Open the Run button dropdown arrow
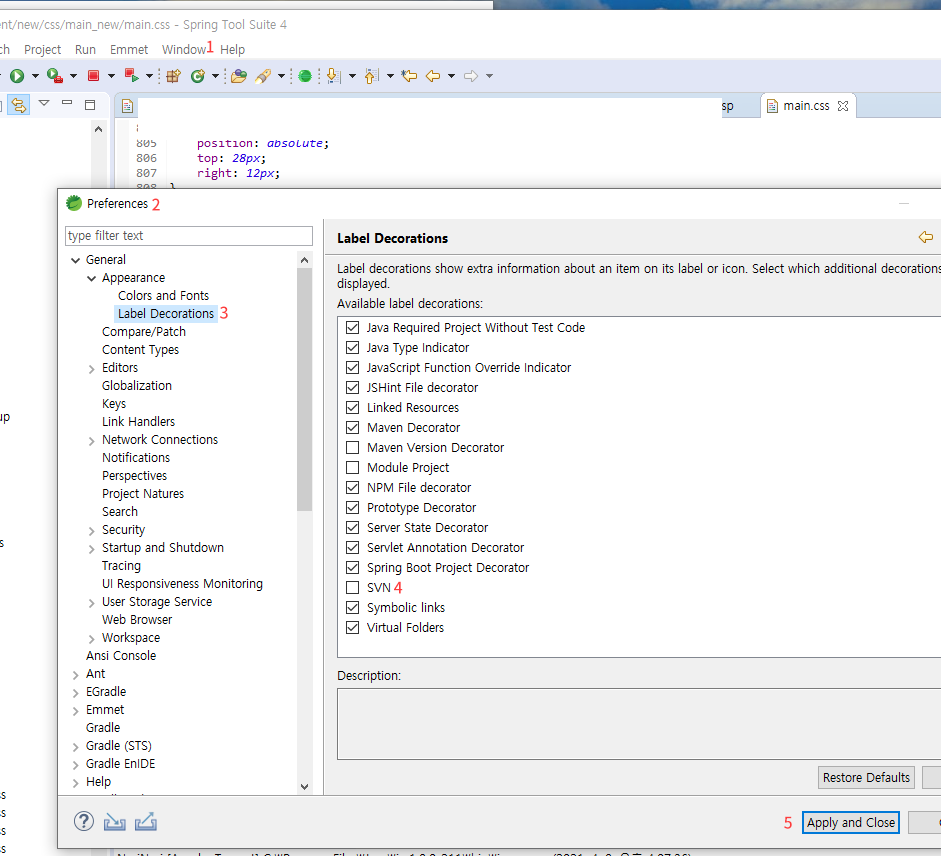The width and height of the screenshot is (941, 856). tap(35, 76)
